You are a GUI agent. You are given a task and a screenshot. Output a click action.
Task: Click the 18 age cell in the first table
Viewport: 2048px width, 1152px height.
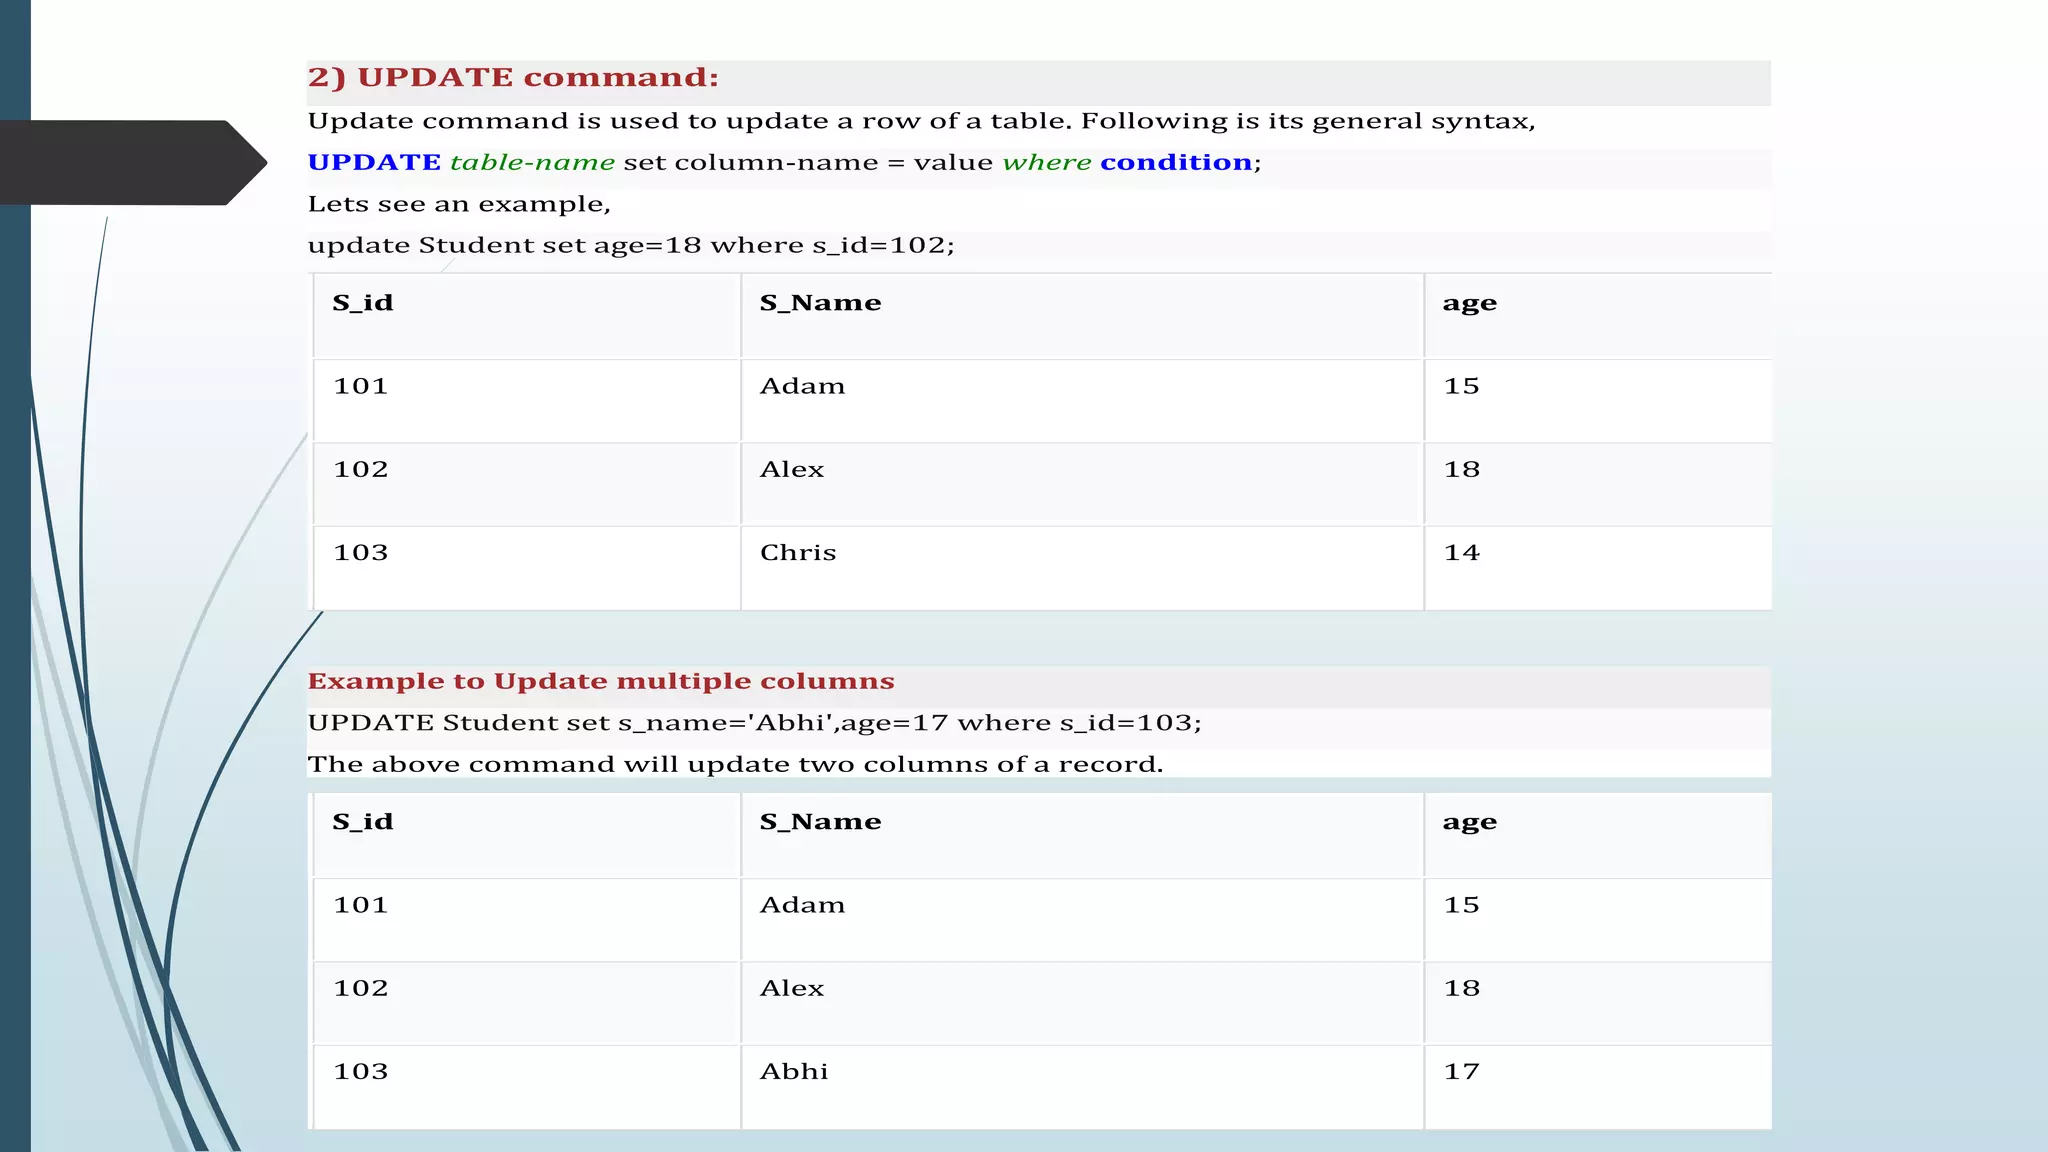coord(1598,485)
